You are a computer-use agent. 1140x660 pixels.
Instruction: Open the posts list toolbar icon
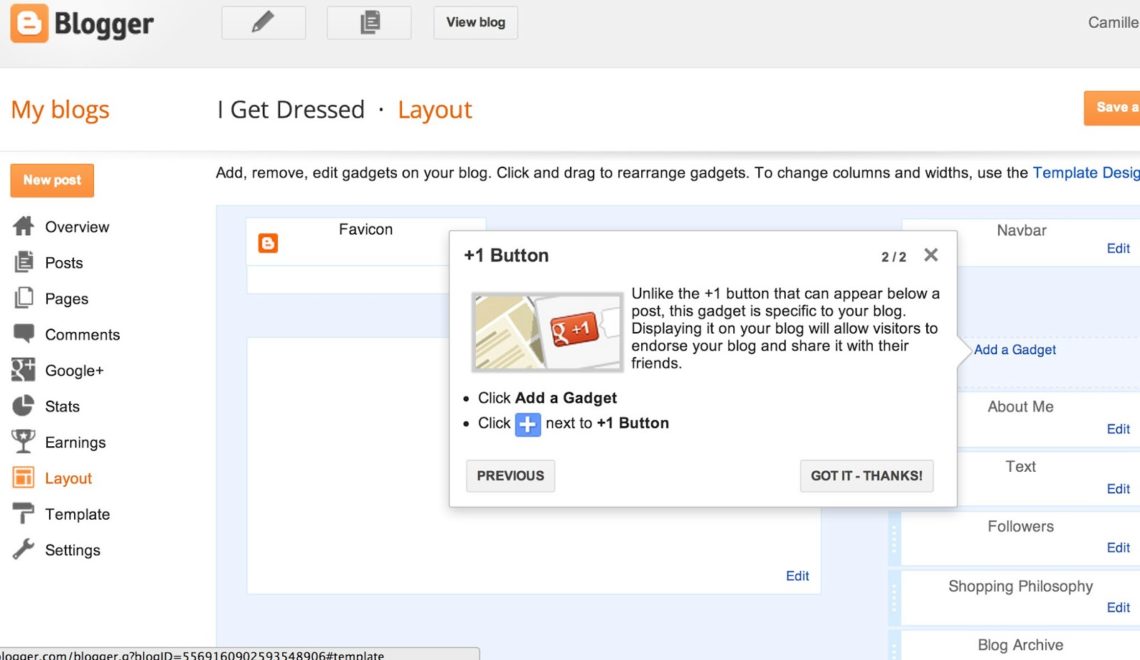tap(369, 23)
